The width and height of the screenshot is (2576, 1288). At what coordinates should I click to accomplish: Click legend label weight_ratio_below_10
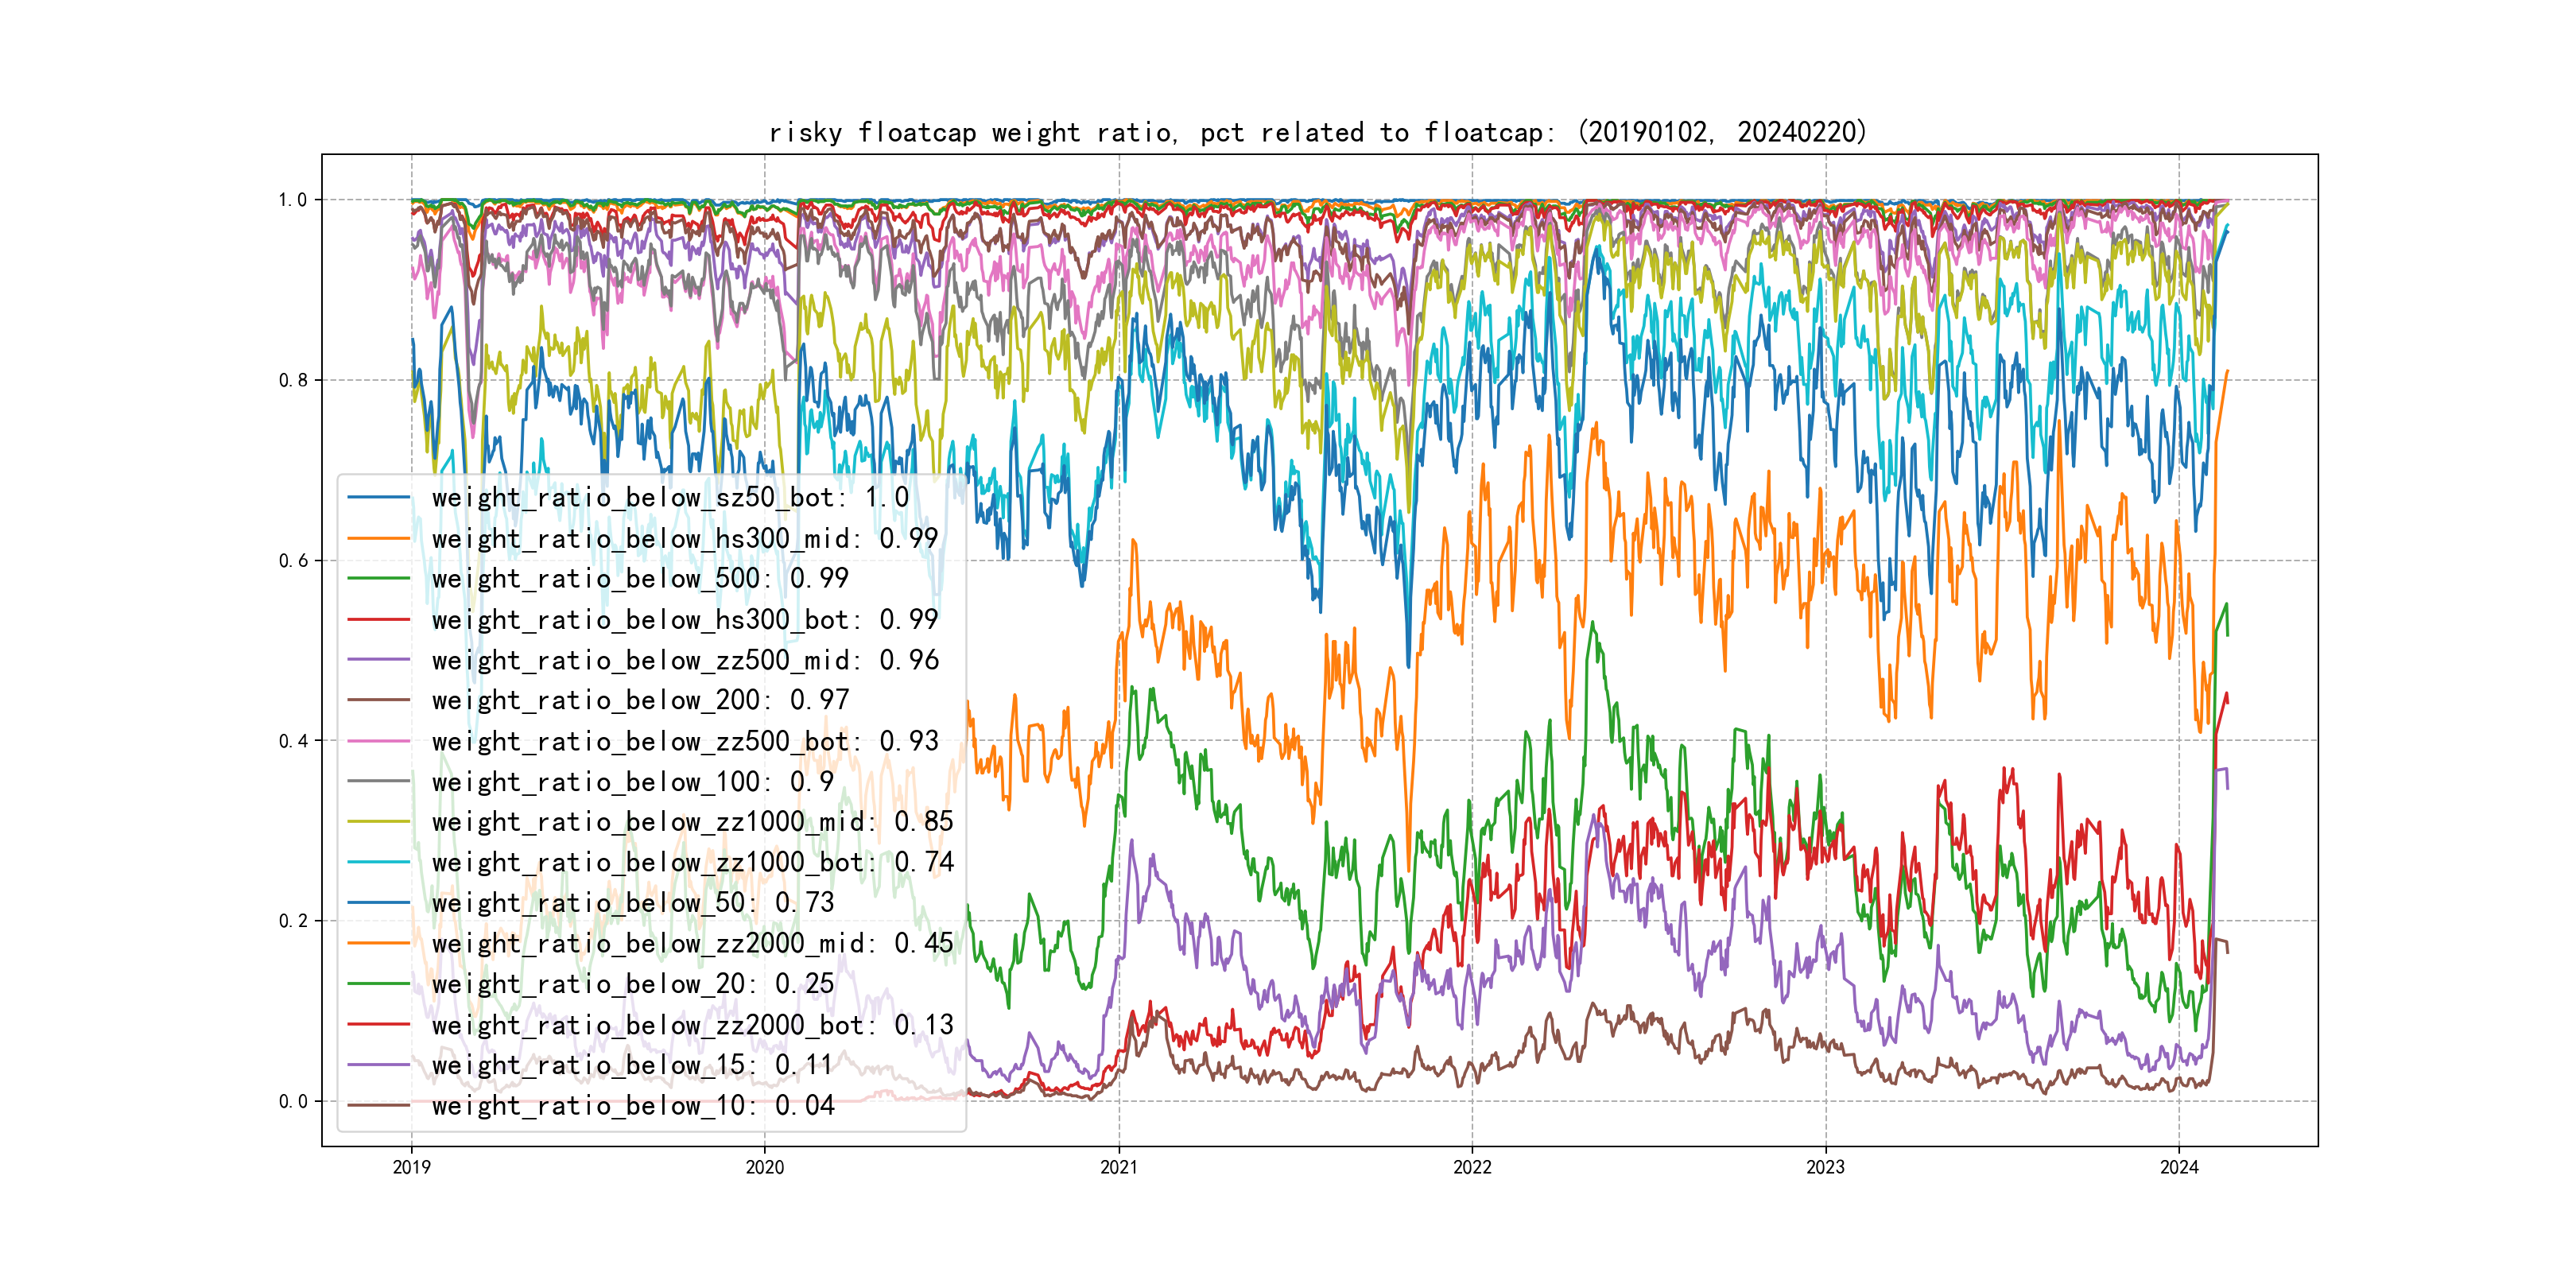[x=632, y=1105]
